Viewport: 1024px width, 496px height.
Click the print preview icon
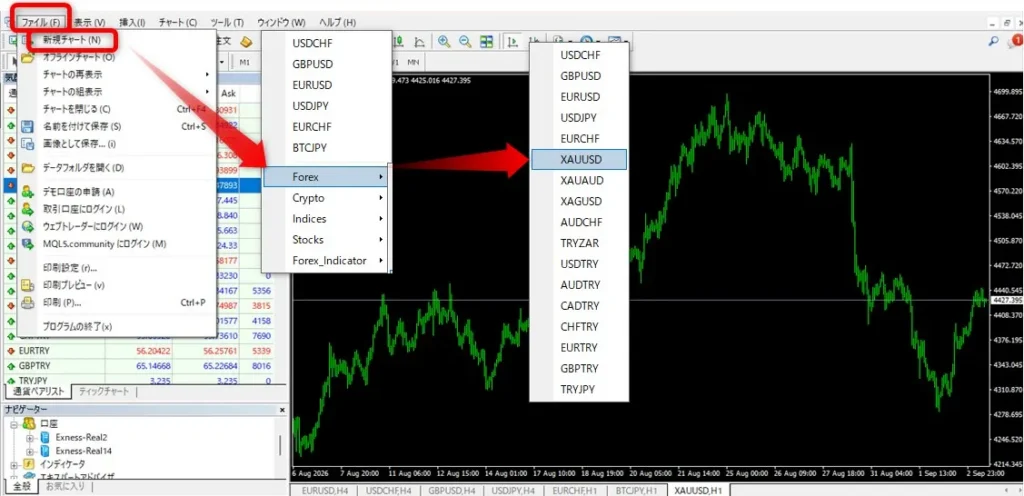point(27,285)
